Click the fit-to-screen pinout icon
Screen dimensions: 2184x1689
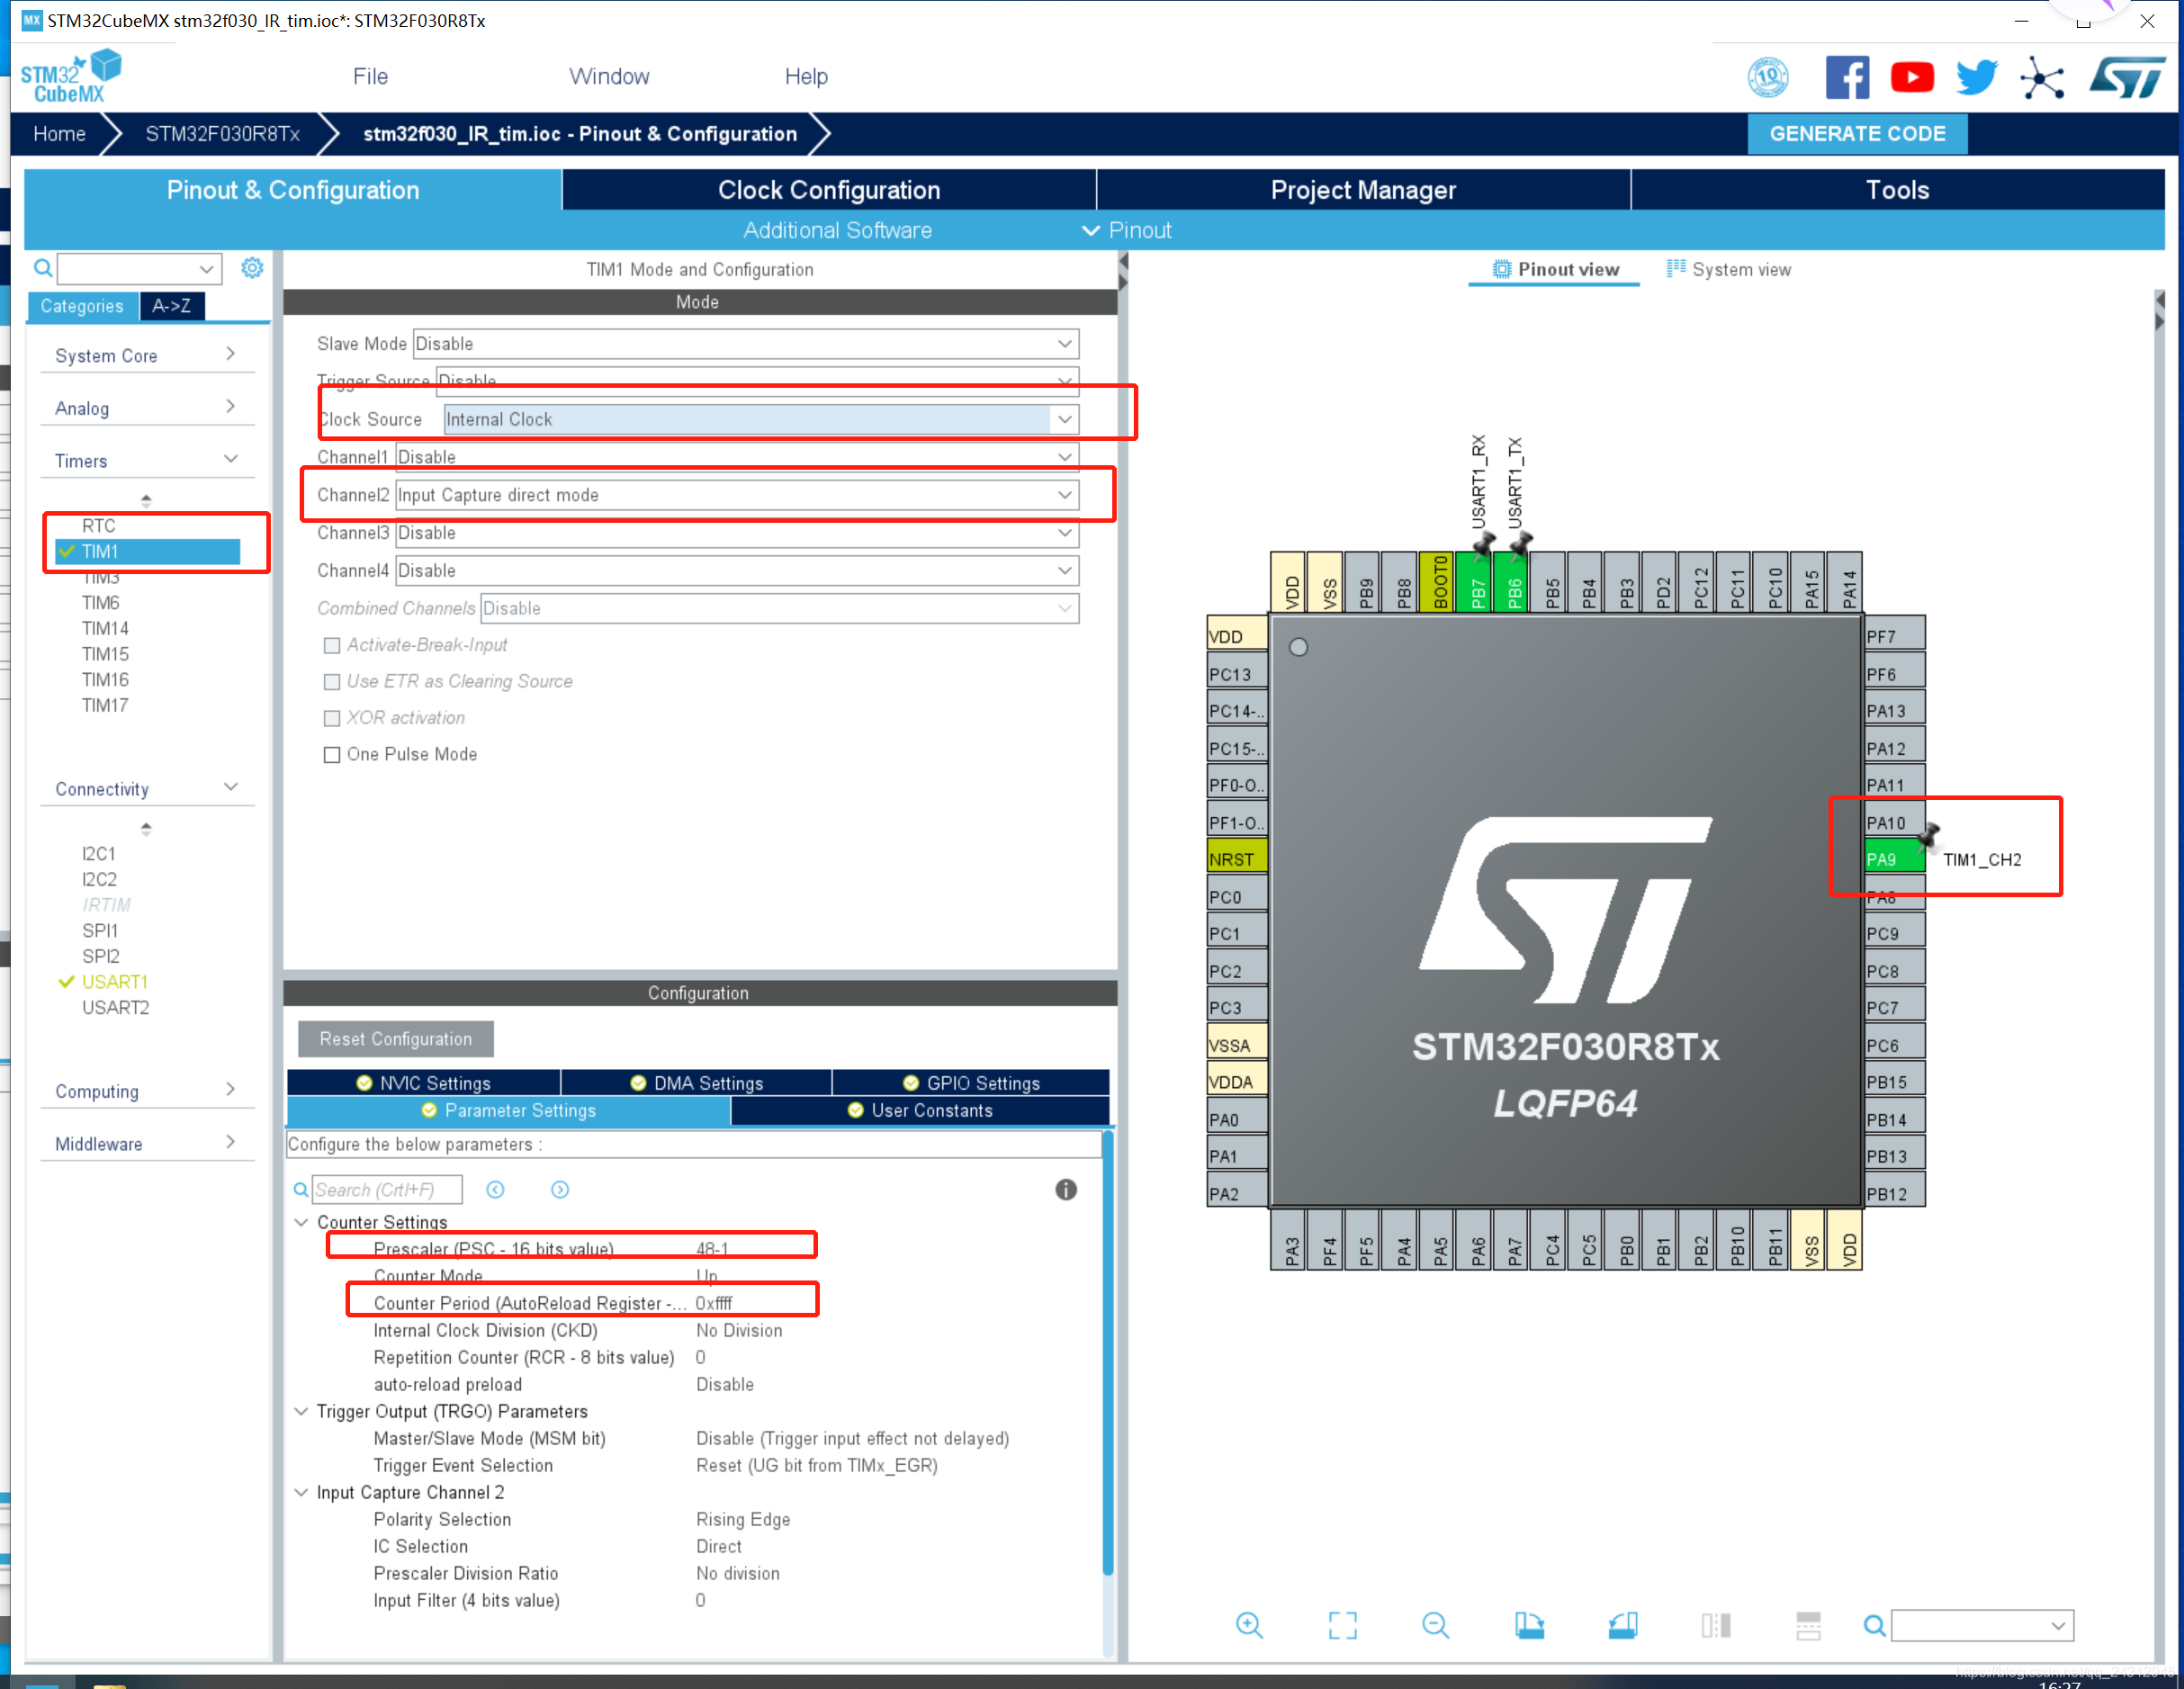tap(1342, 1625)
